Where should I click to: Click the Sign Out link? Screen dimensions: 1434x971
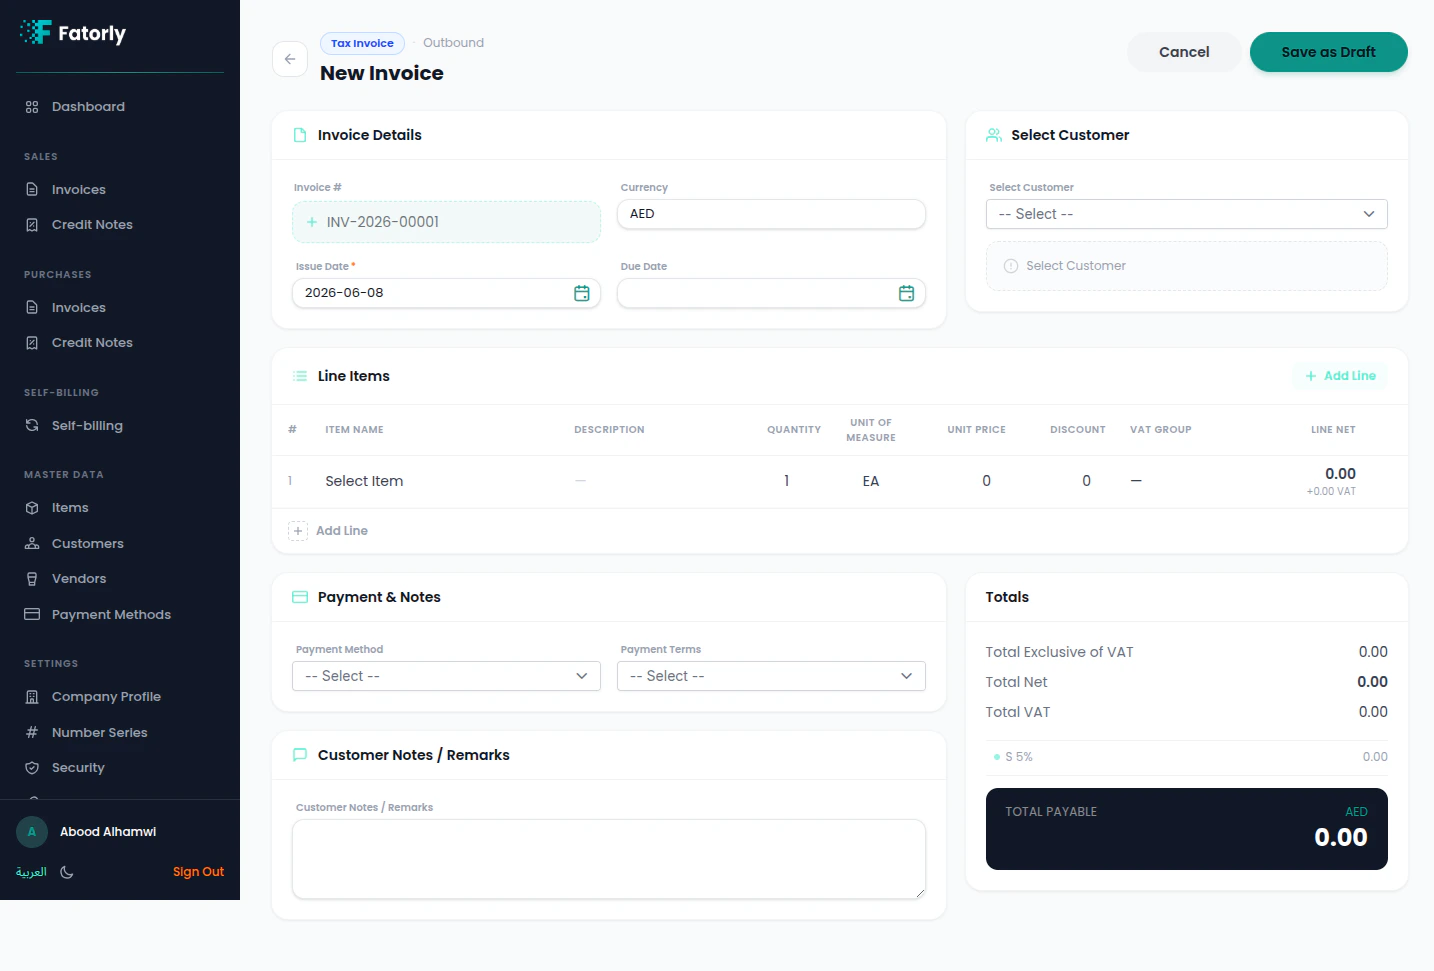pos(198,872)
